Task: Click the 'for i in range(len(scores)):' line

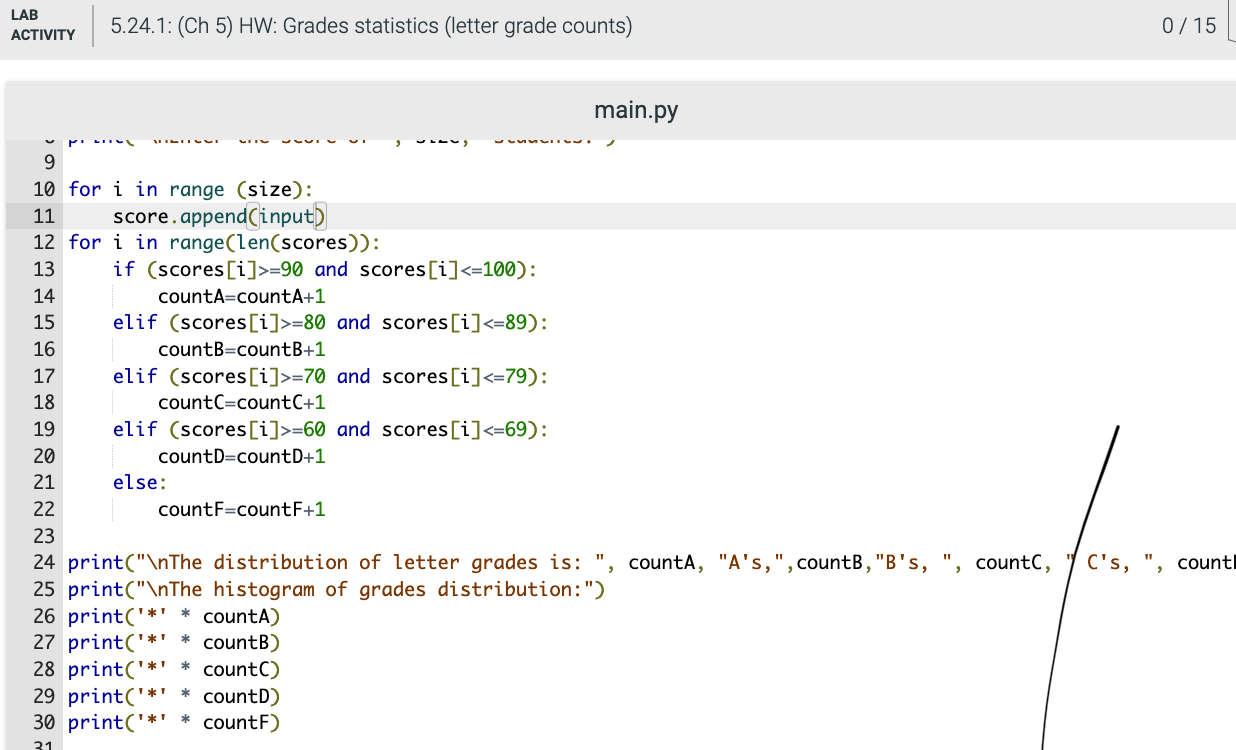Action: tap(225, 242)
